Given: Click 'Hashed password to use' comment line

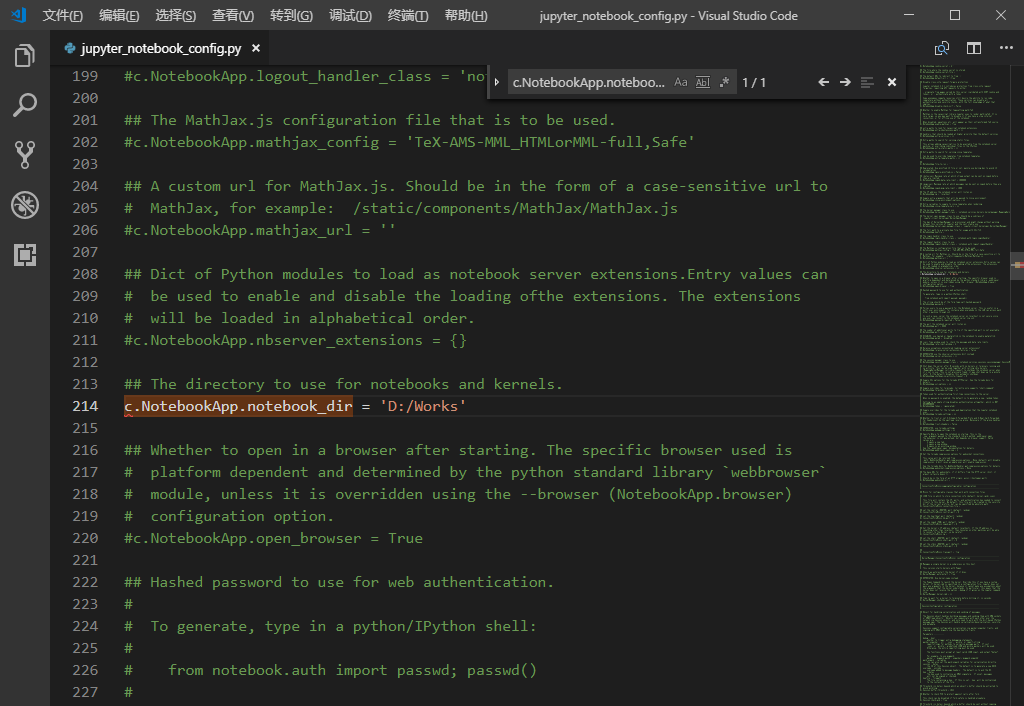Looking at the screenshot, I should pos(339,582).
